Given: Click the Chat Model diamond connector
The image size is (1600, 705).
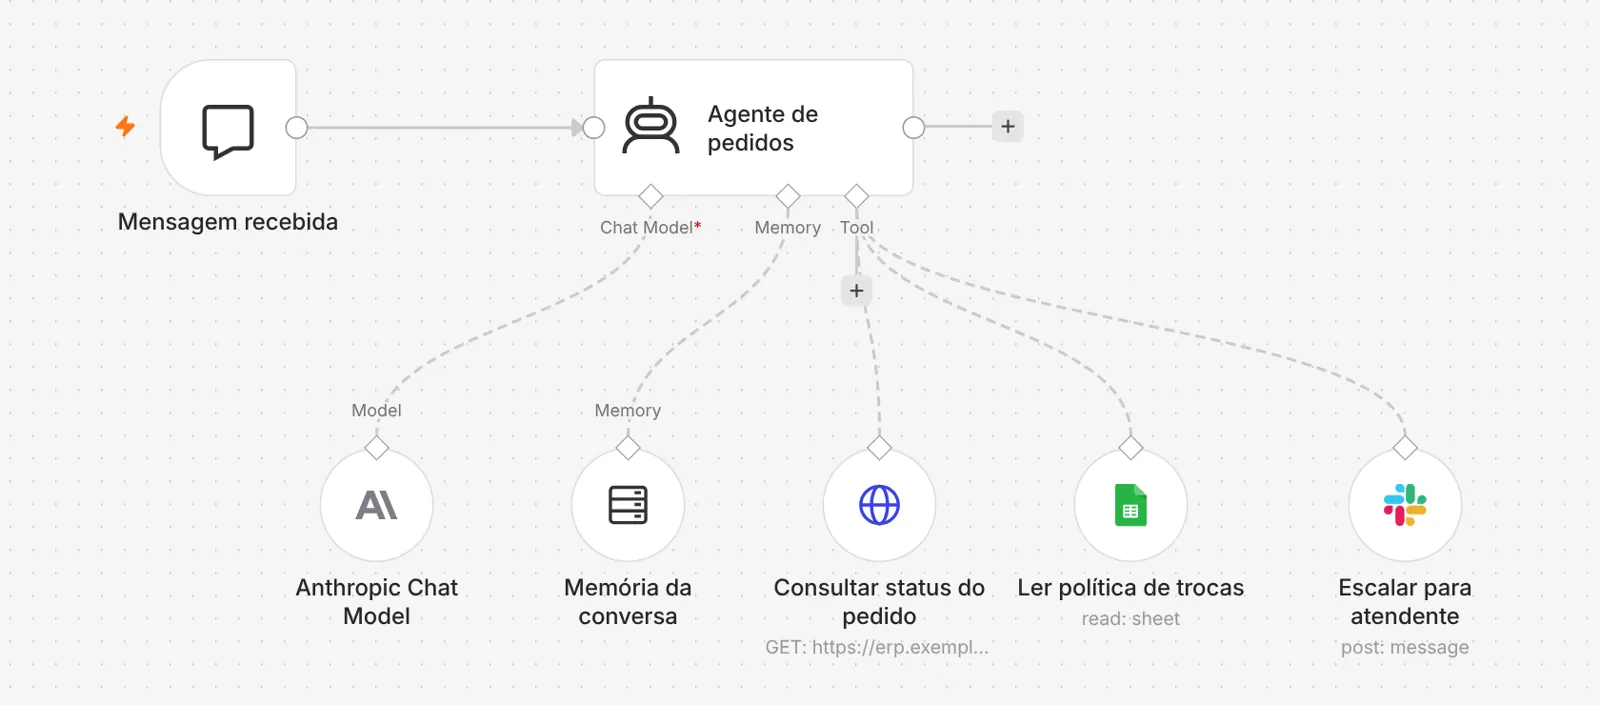Looking at the screenshot, I should coord(651,196).
